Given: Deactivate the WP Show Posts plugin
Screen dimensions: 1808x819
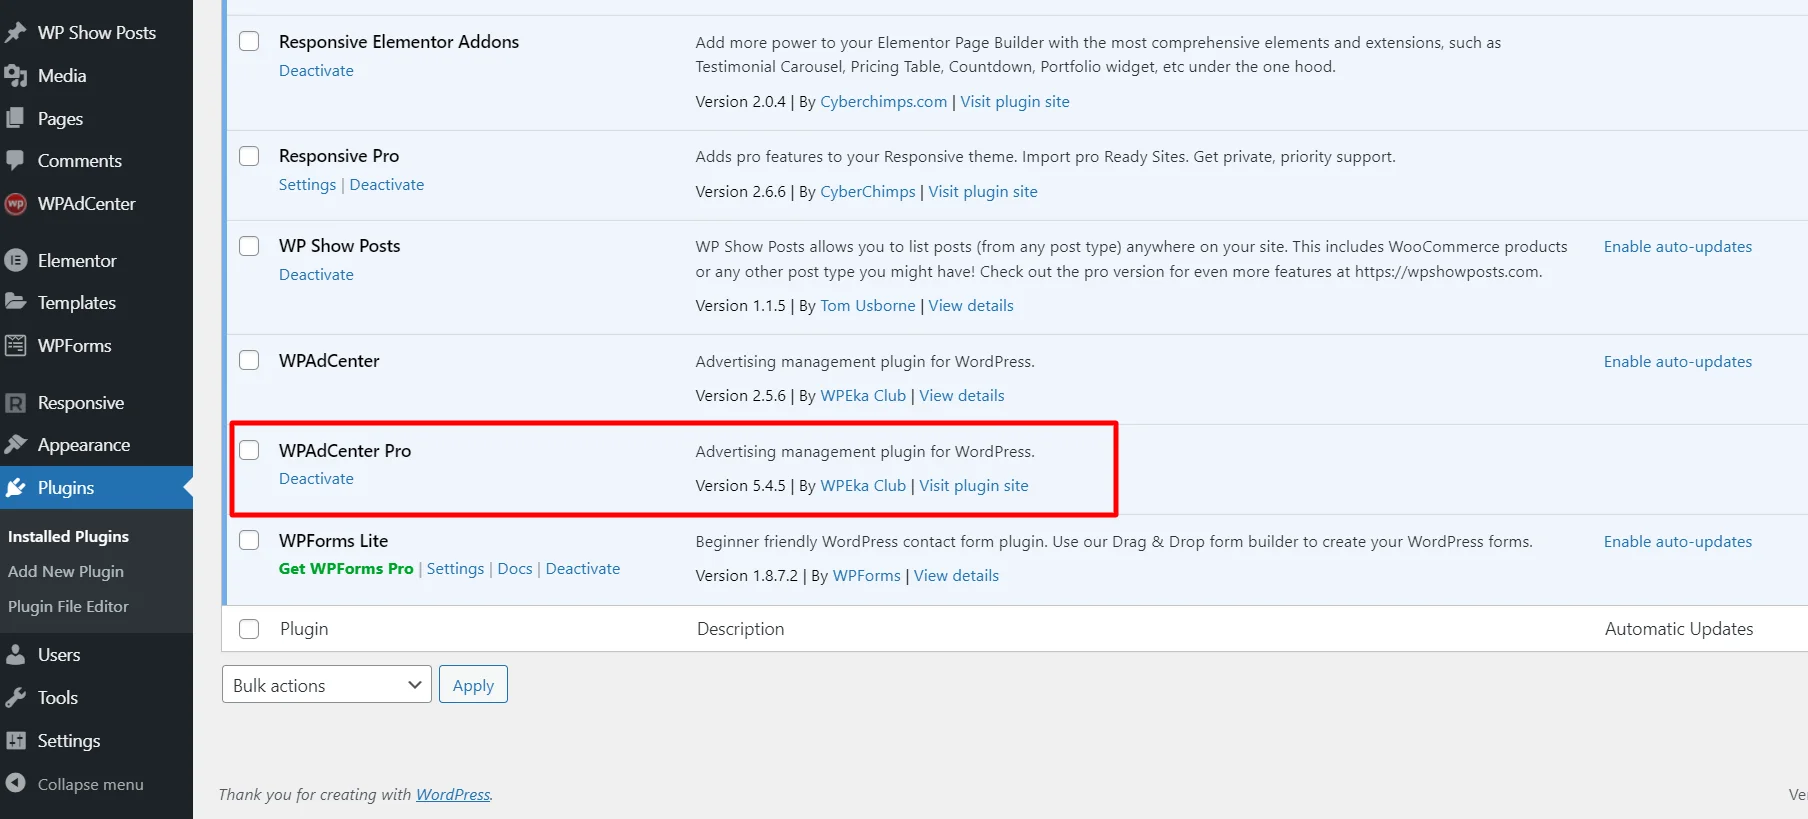Looking at the screenshot, I should [316, 274].
